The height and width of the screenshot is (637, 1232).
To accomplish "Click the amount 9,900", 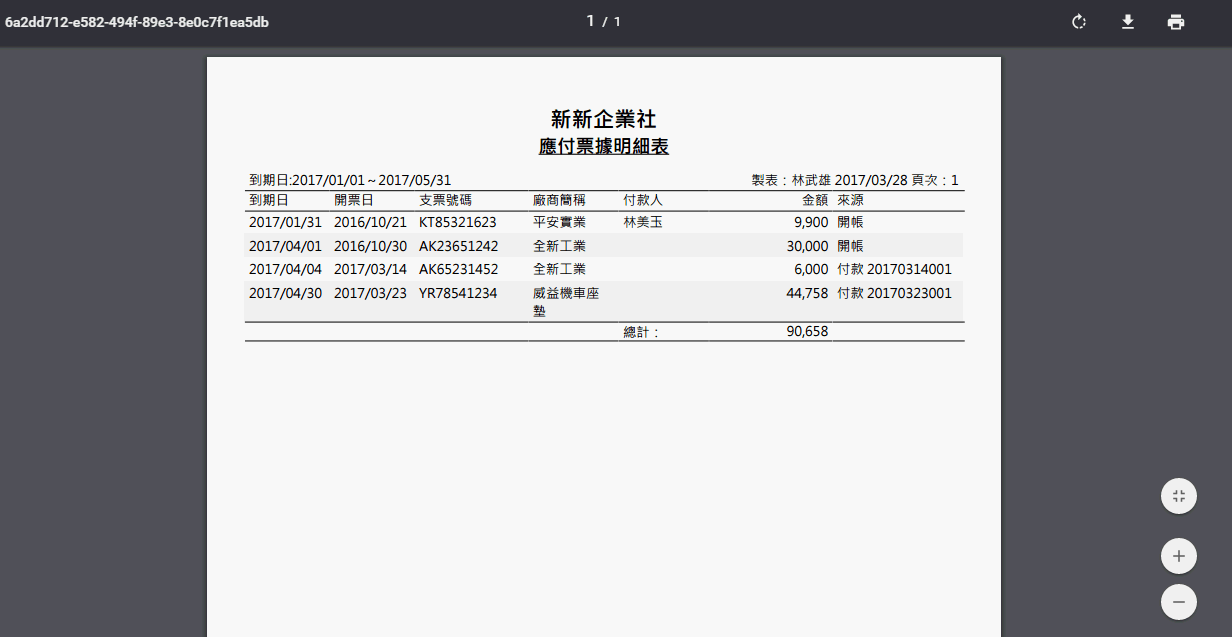I will point(811,222).
